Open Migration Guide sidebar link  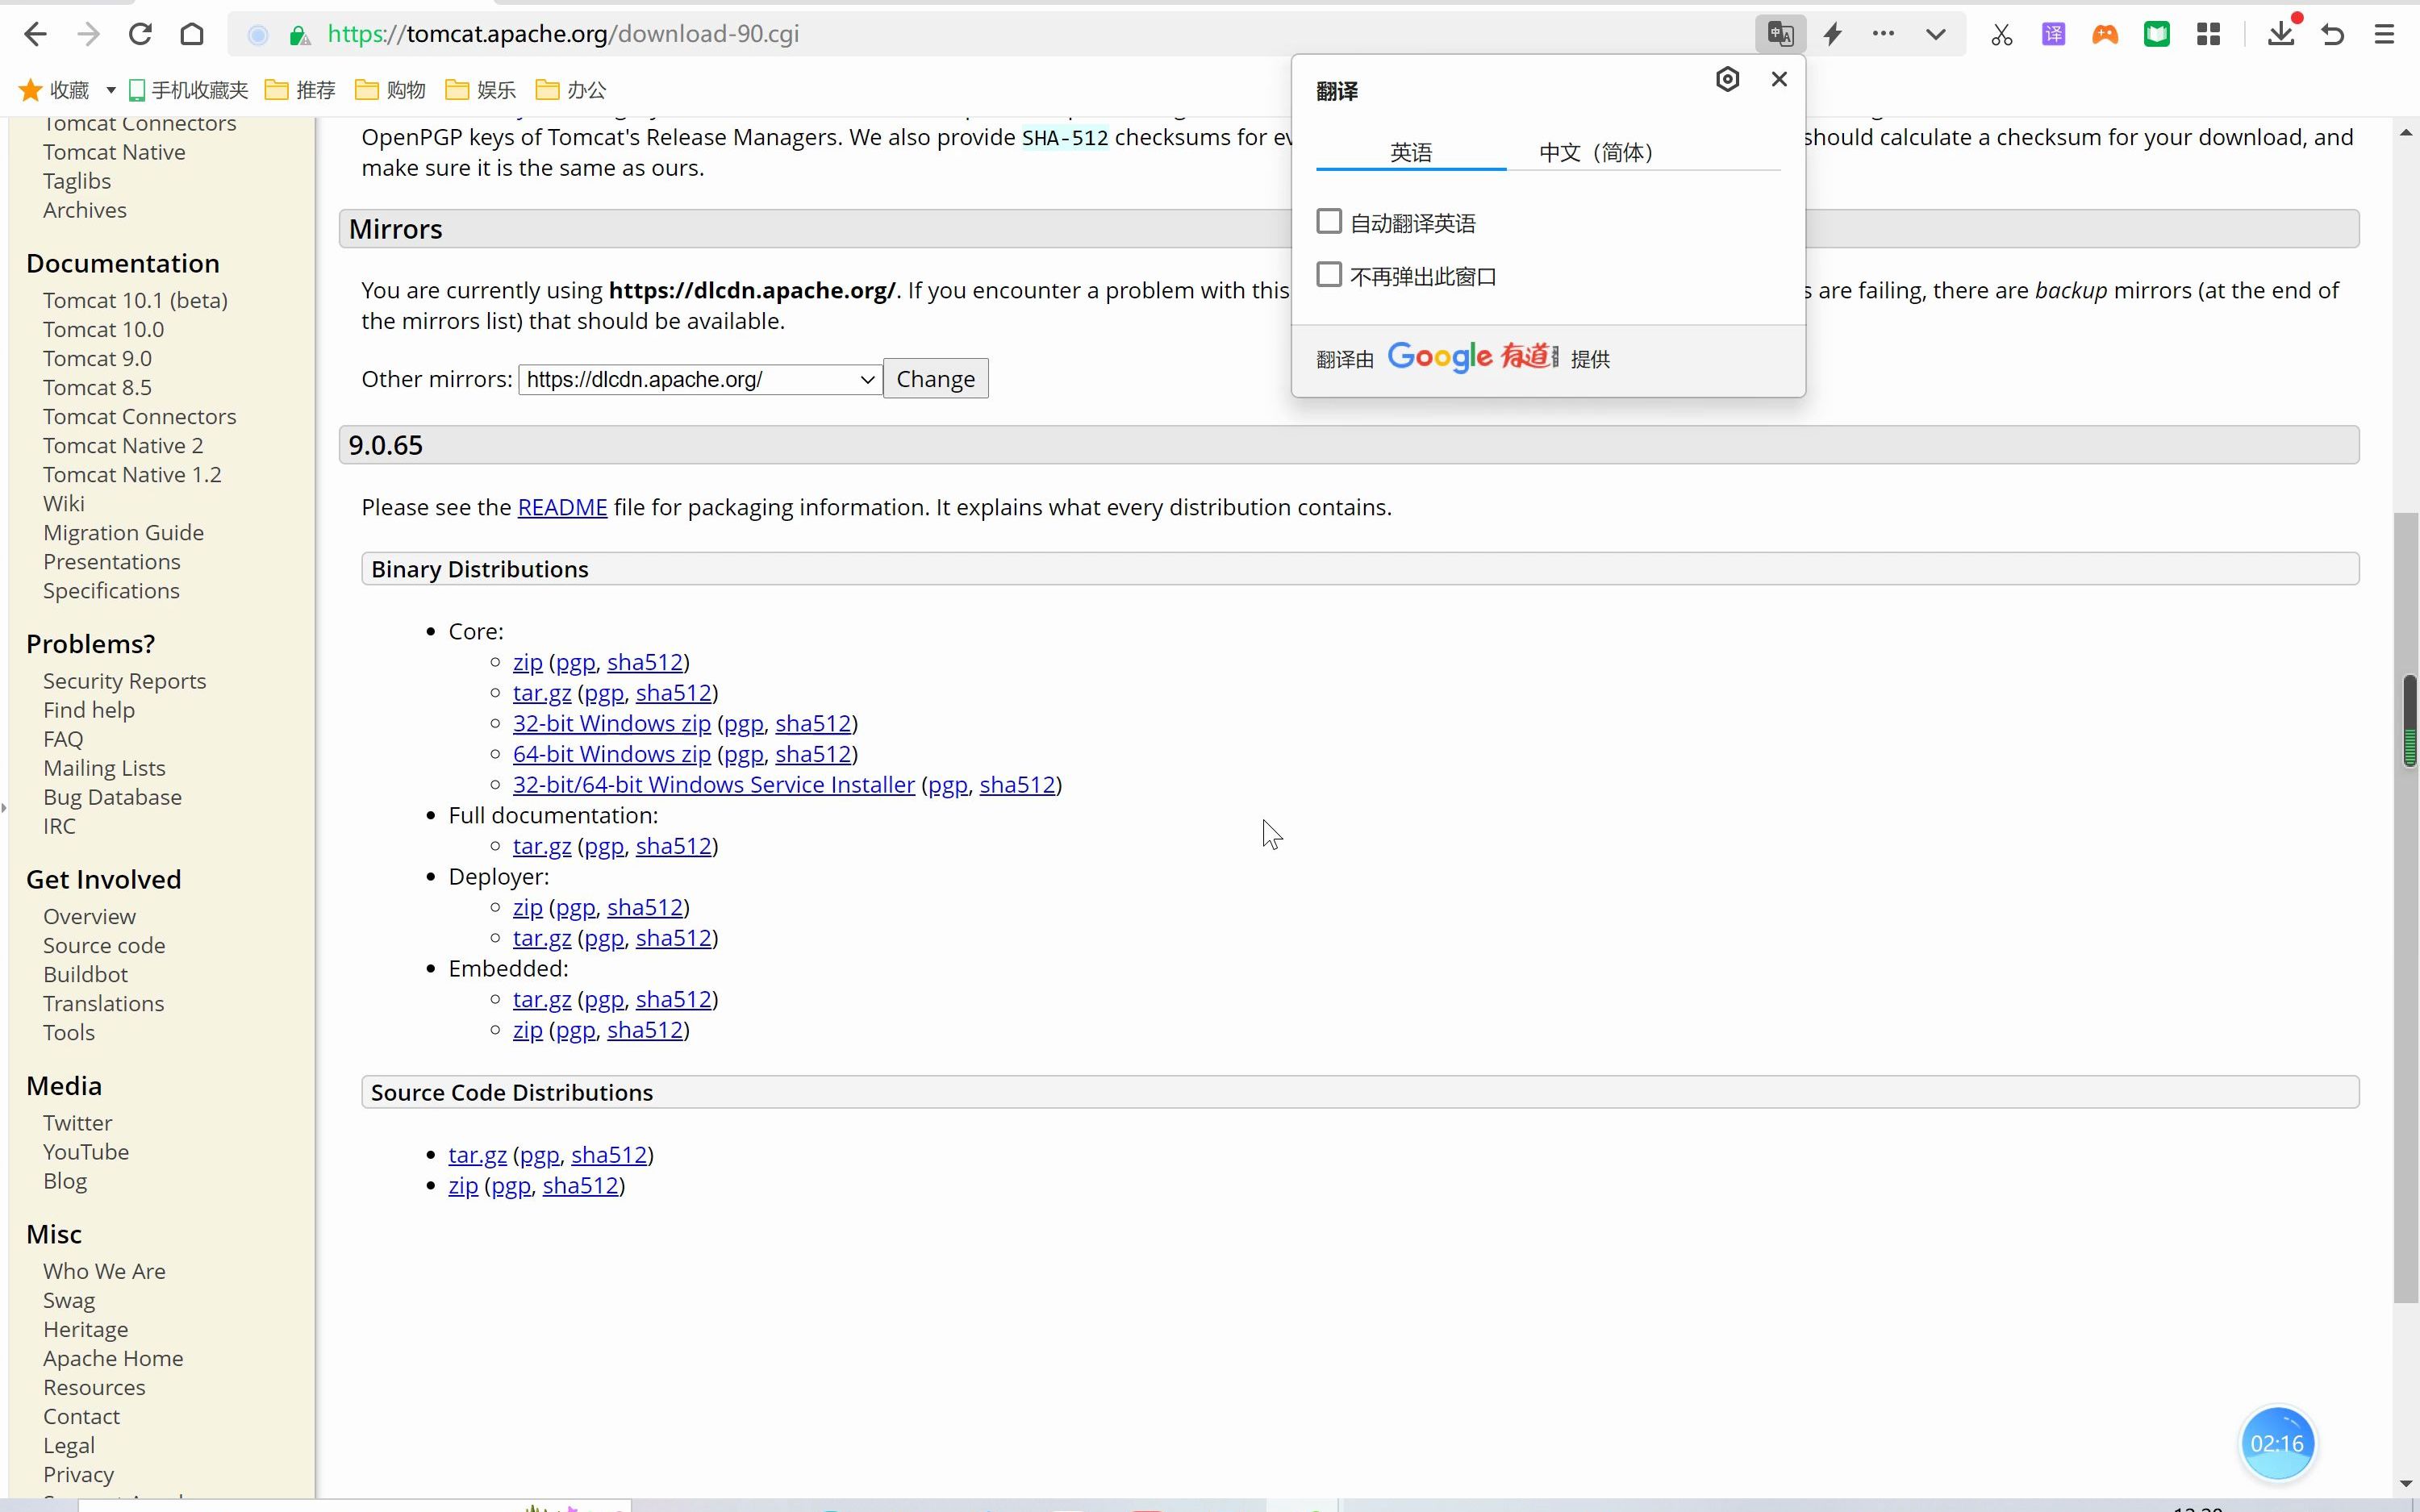(123, 532)
